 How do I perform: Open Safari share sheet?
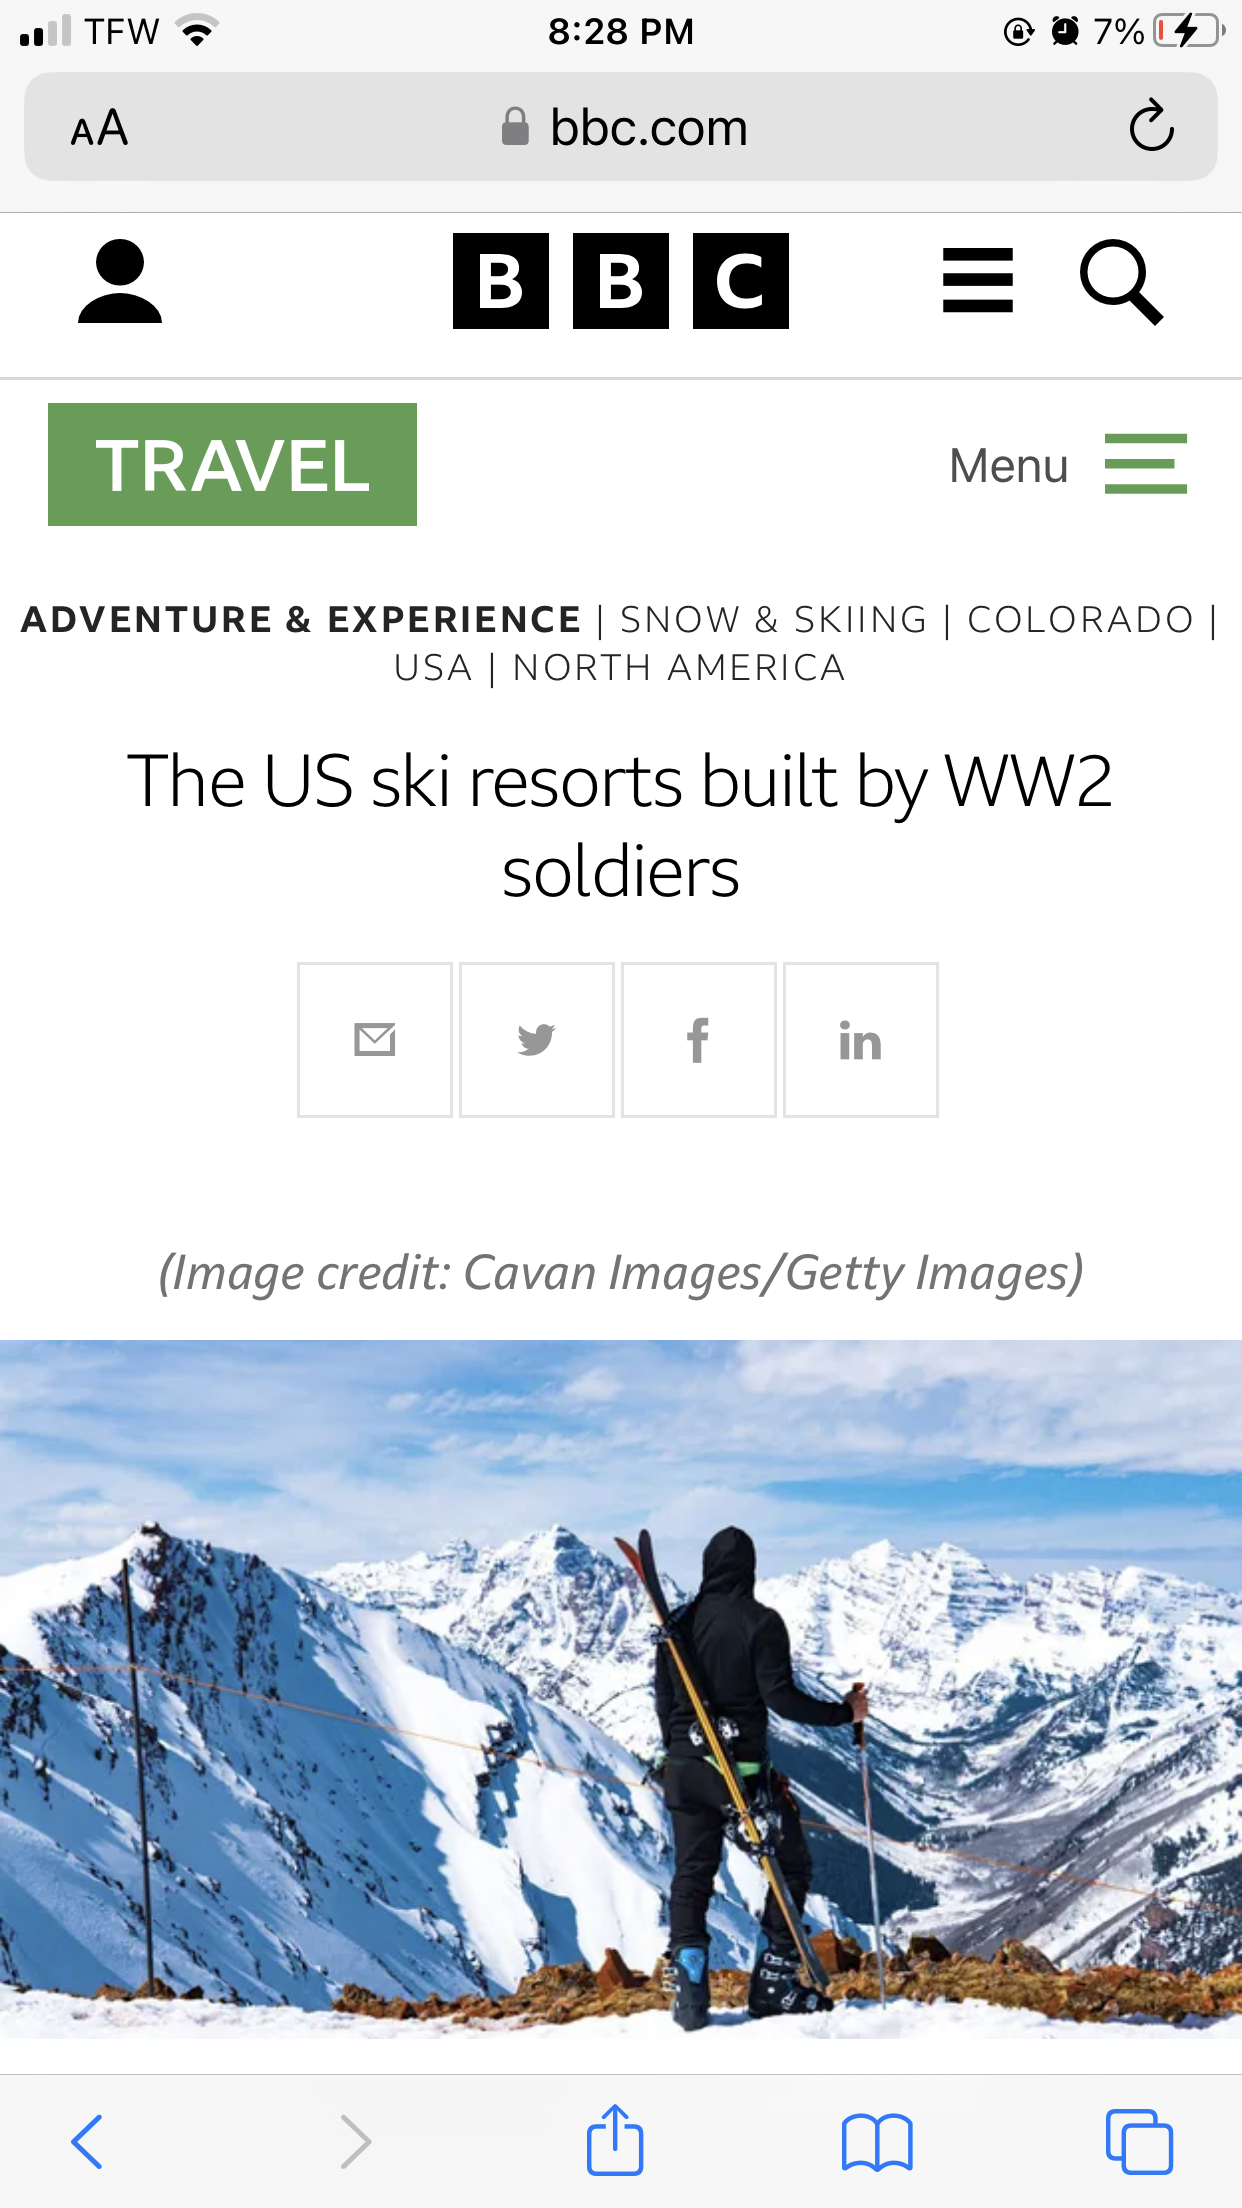[x=615, y=2139]
